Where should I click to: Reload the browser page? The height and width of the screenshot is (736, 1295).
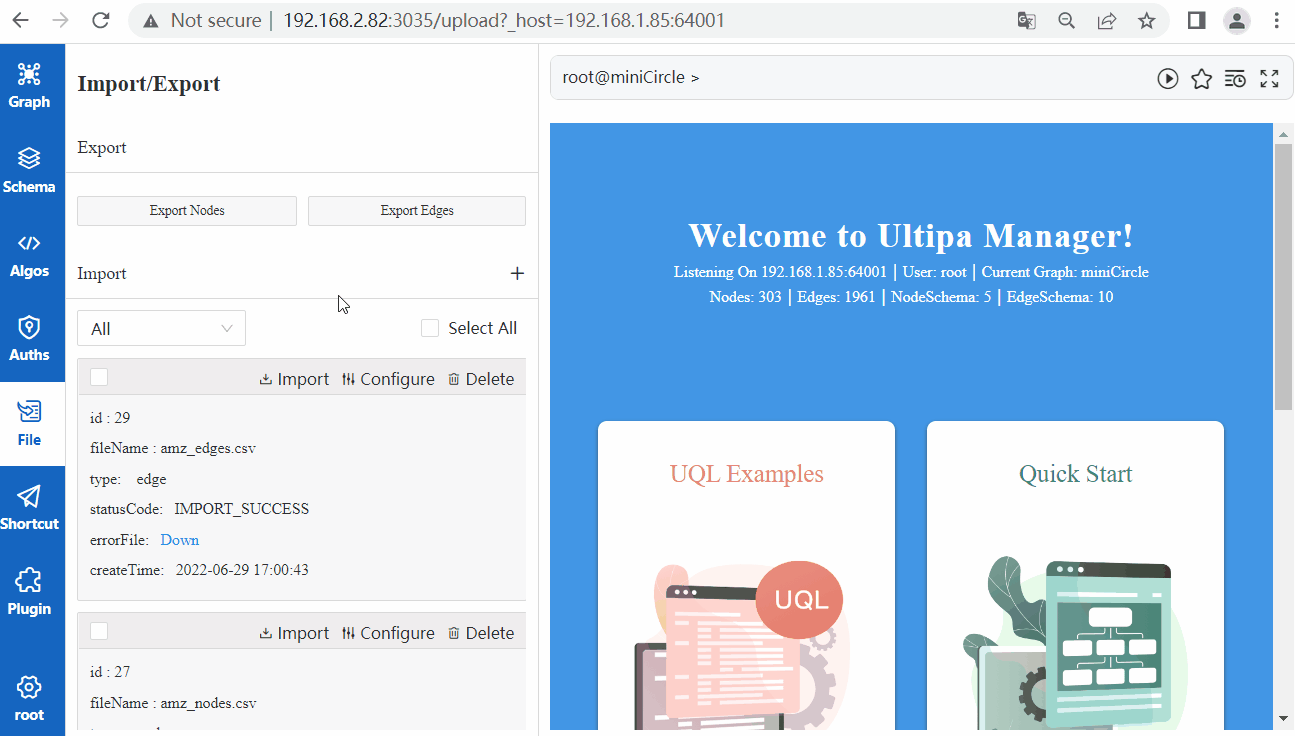click(100, 20)
